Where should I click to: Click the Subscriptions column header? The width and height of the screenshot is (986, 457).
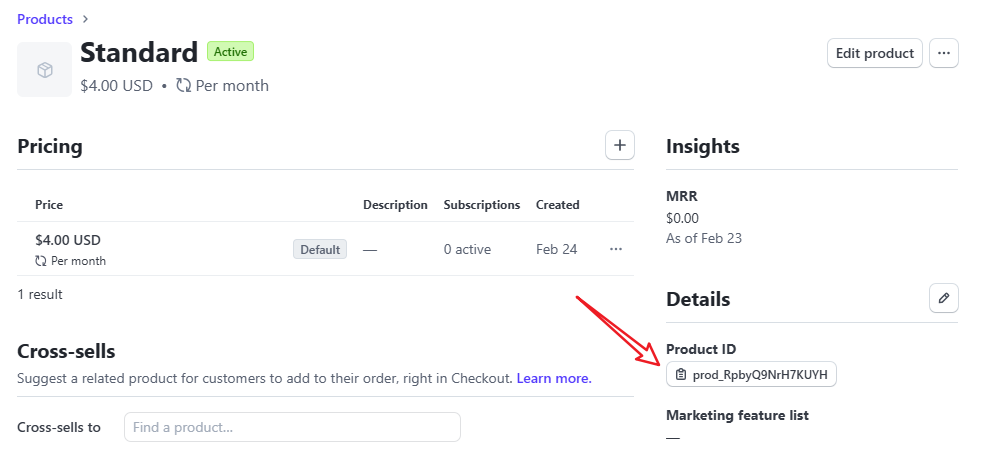[x=482, y=205]
